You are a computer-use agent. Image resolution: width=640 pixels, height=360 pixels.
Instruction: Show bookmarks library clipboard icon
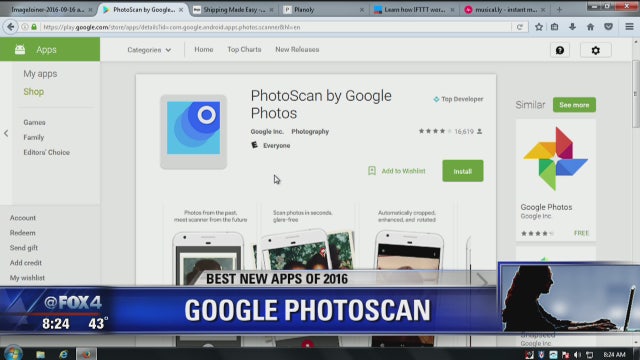click(x=554, y=27)
